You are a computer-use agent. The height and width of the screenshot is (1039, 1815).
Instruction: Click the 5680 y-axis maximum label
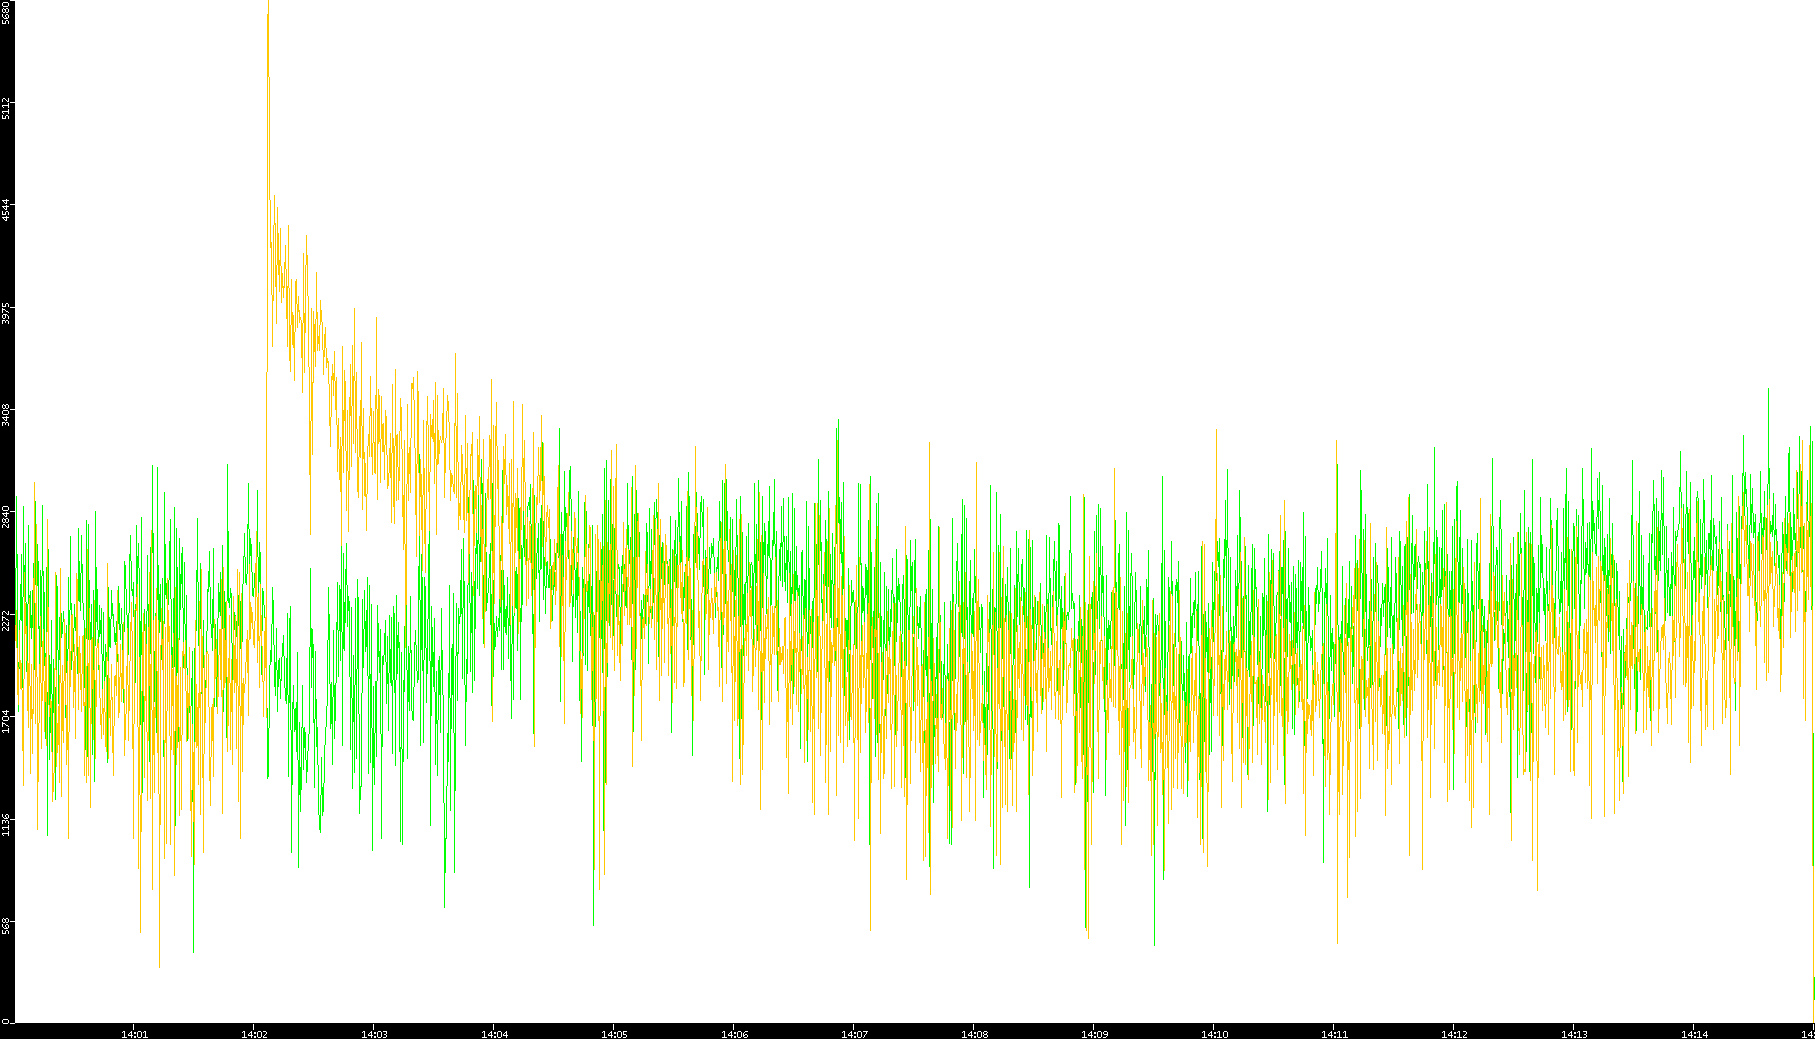[6, 12]
